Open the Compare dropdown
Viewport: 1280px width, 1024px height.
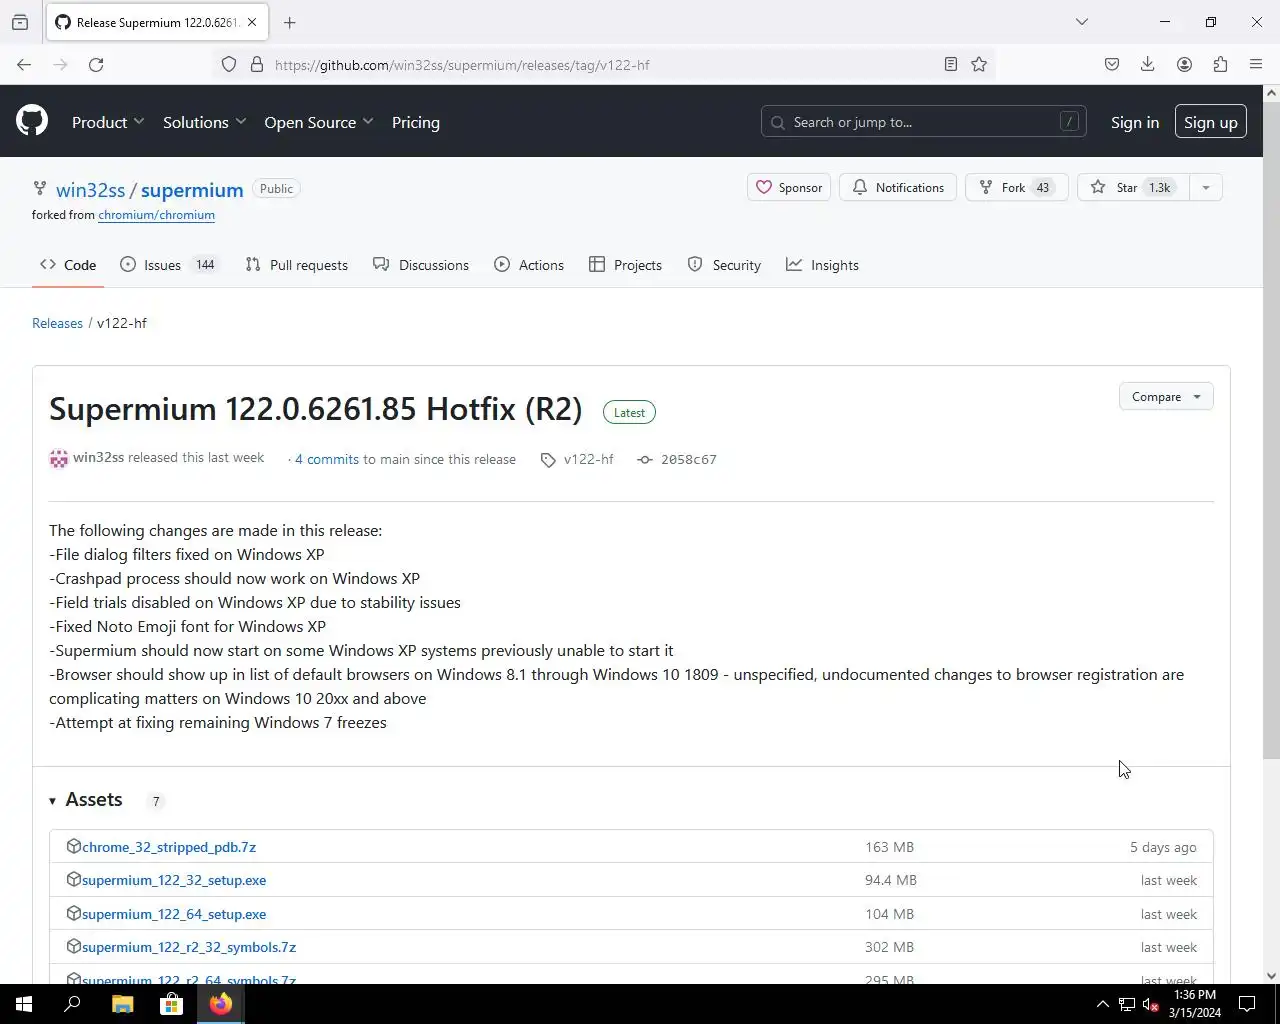[x=1166, y=396]
